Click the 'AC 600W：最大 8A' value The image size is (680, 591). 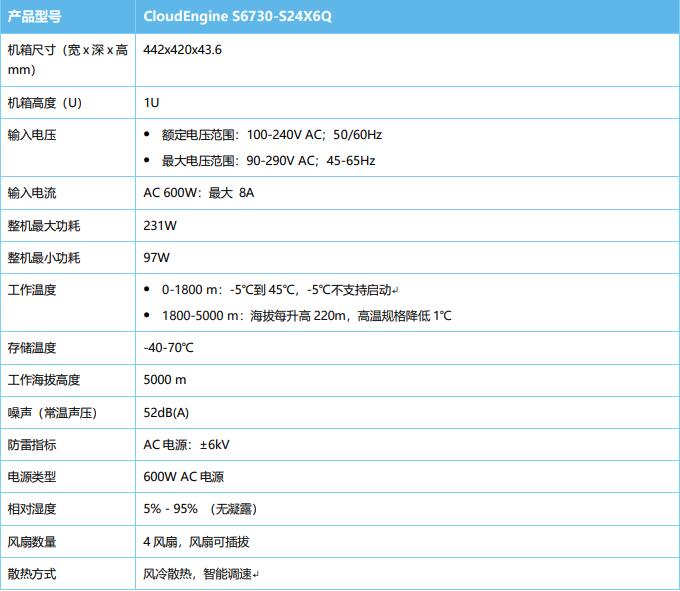tap(199, 193)
